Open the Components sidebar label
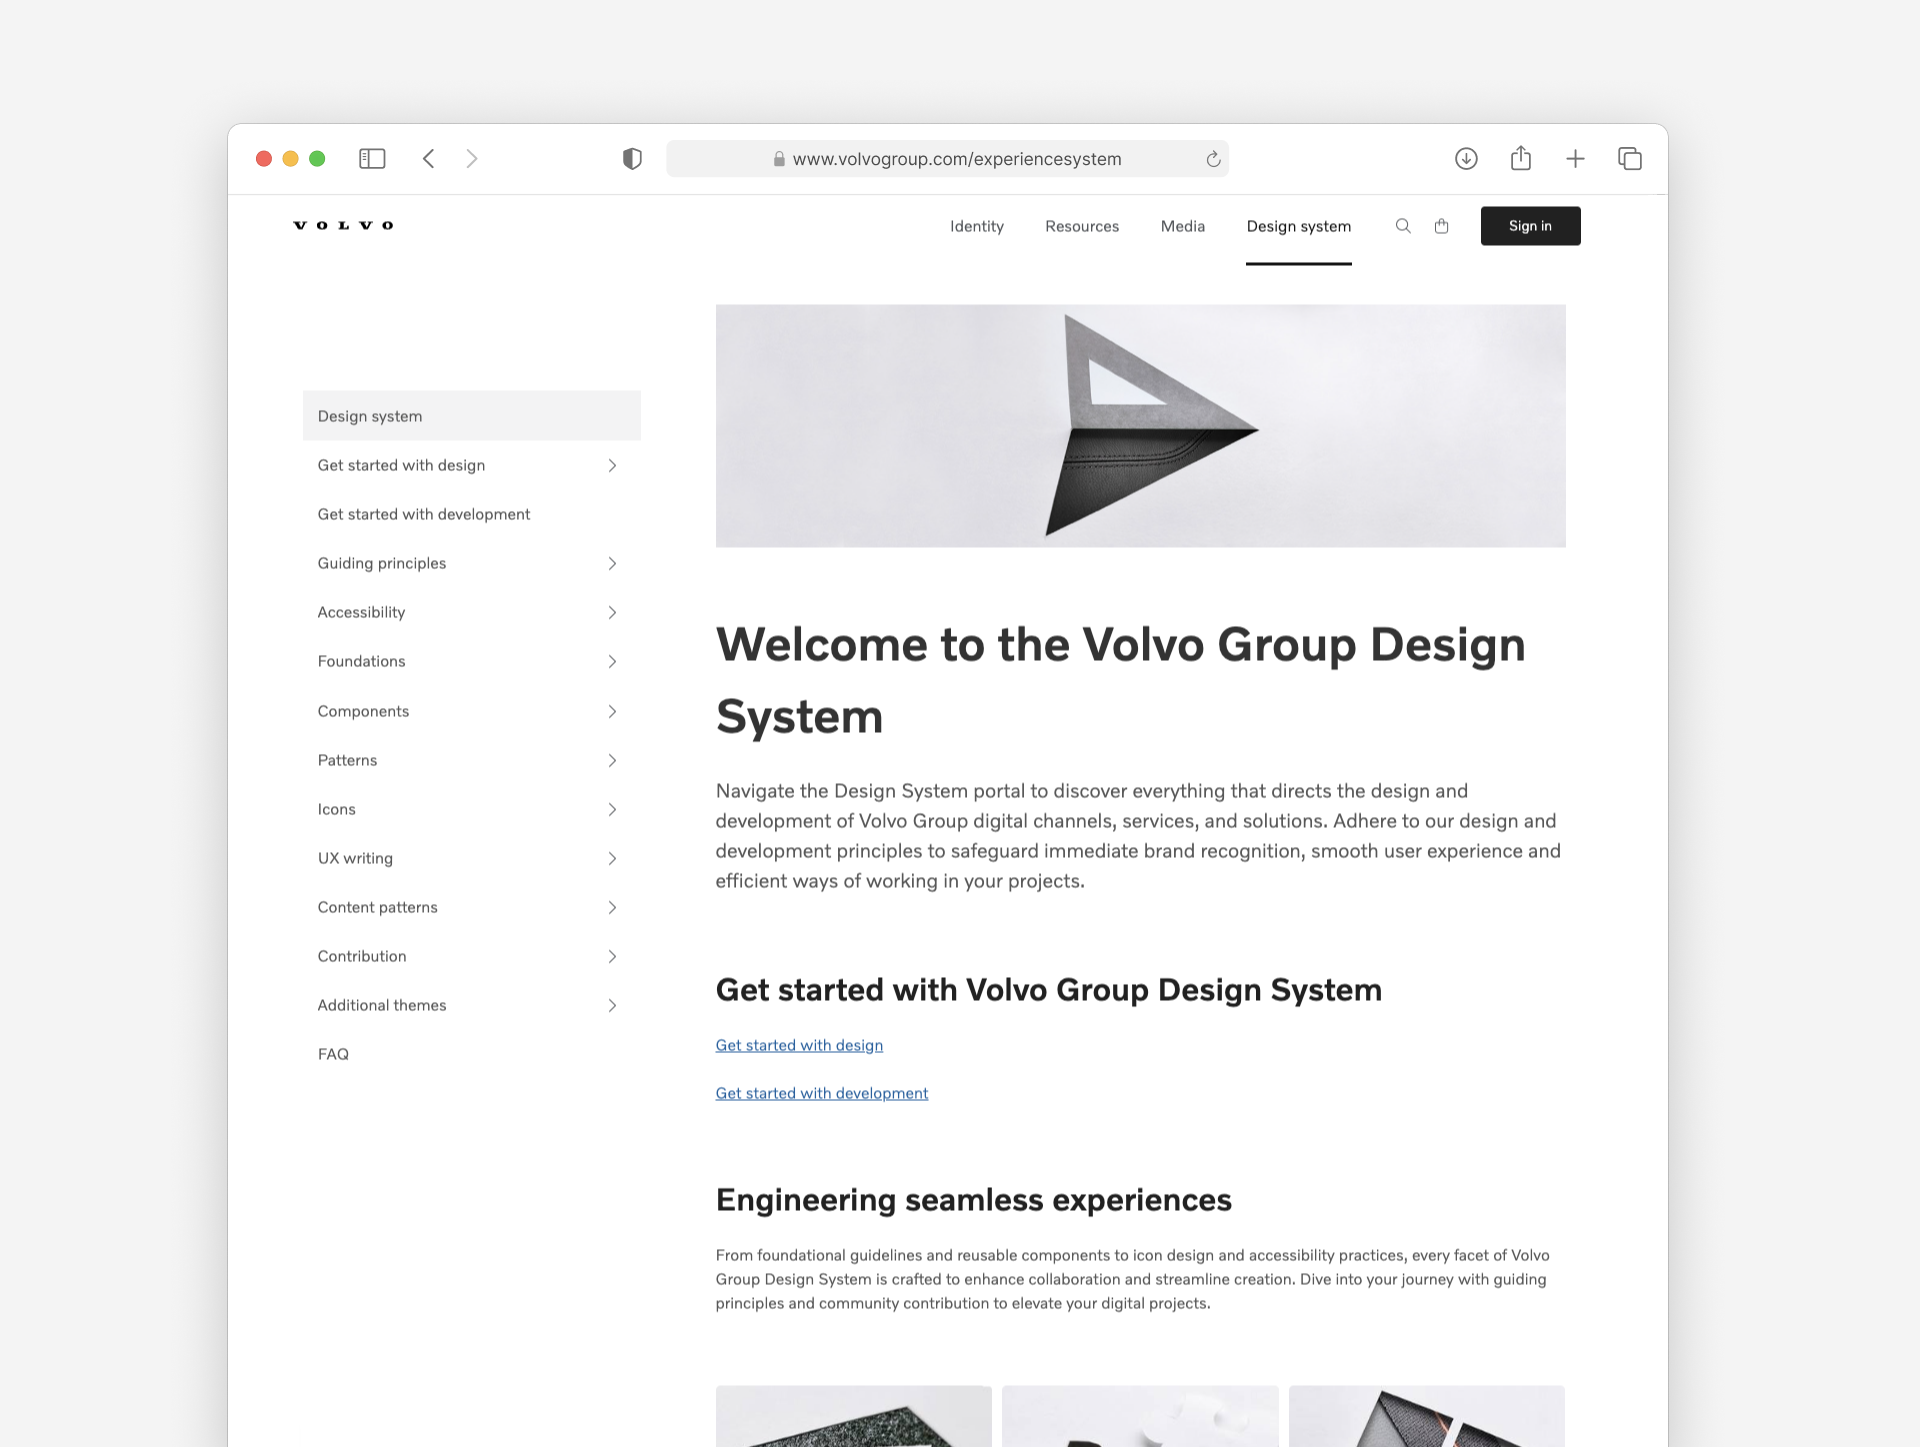Image resolution: width=1920 pixels, height=1447 pixels. click(x=363, y=711)
